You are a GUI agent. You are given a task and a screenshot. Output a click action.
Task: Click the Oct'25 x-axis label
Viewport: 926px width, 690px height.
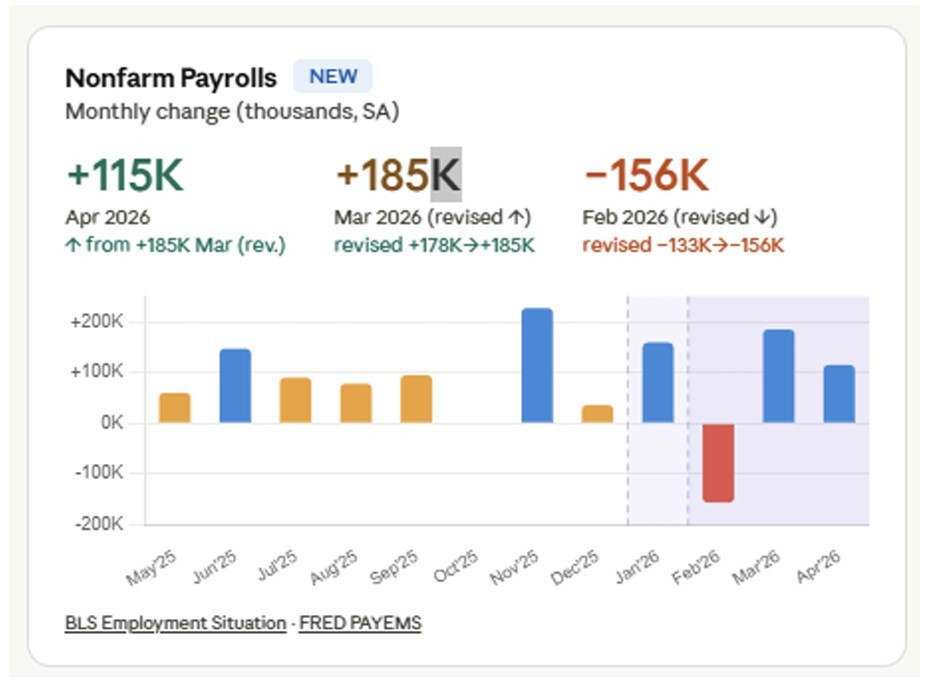455,567
